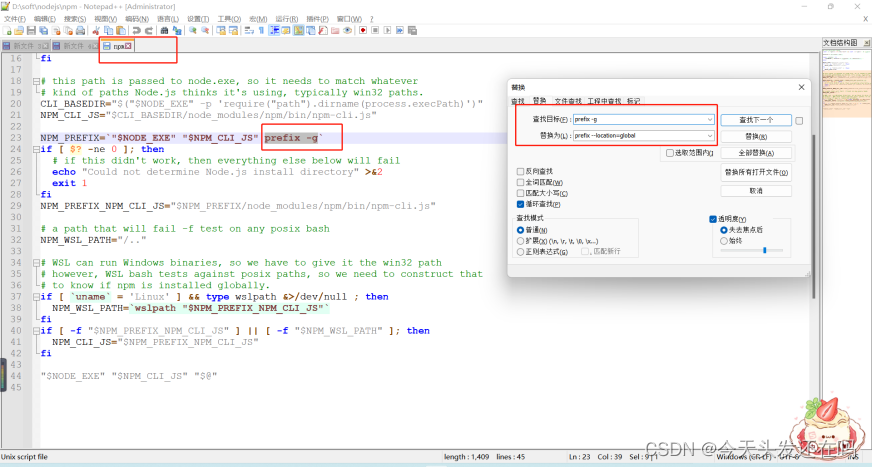
Task: Click the Paste toolbar icon
Action: point(121,31)
